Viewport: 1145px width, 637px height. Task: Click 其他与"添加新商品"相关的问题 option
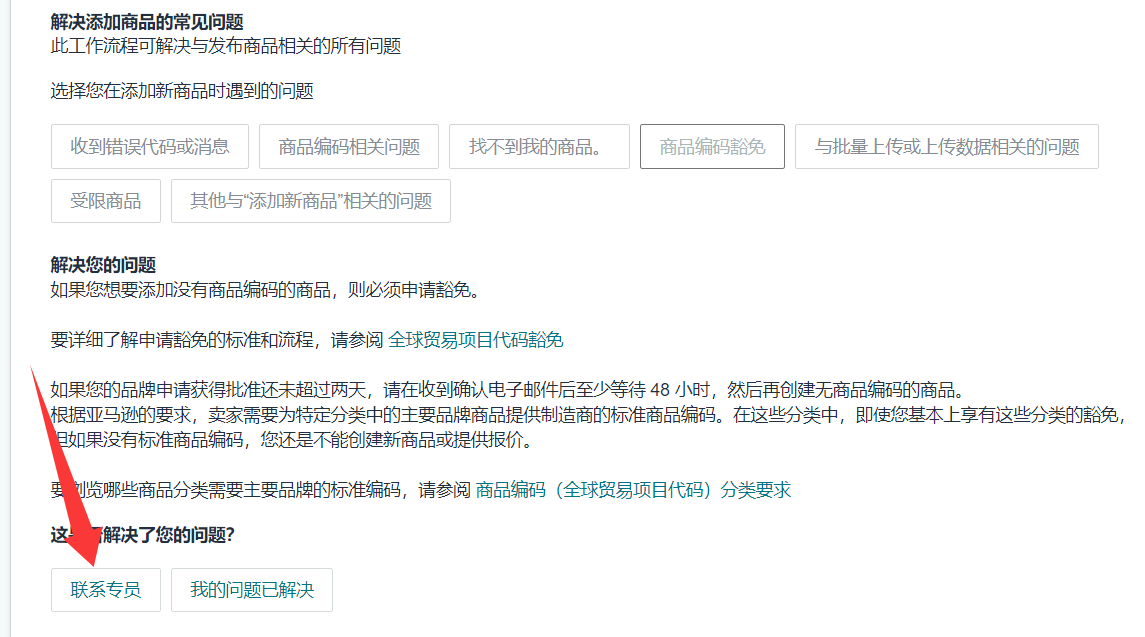tap(311, 201)
